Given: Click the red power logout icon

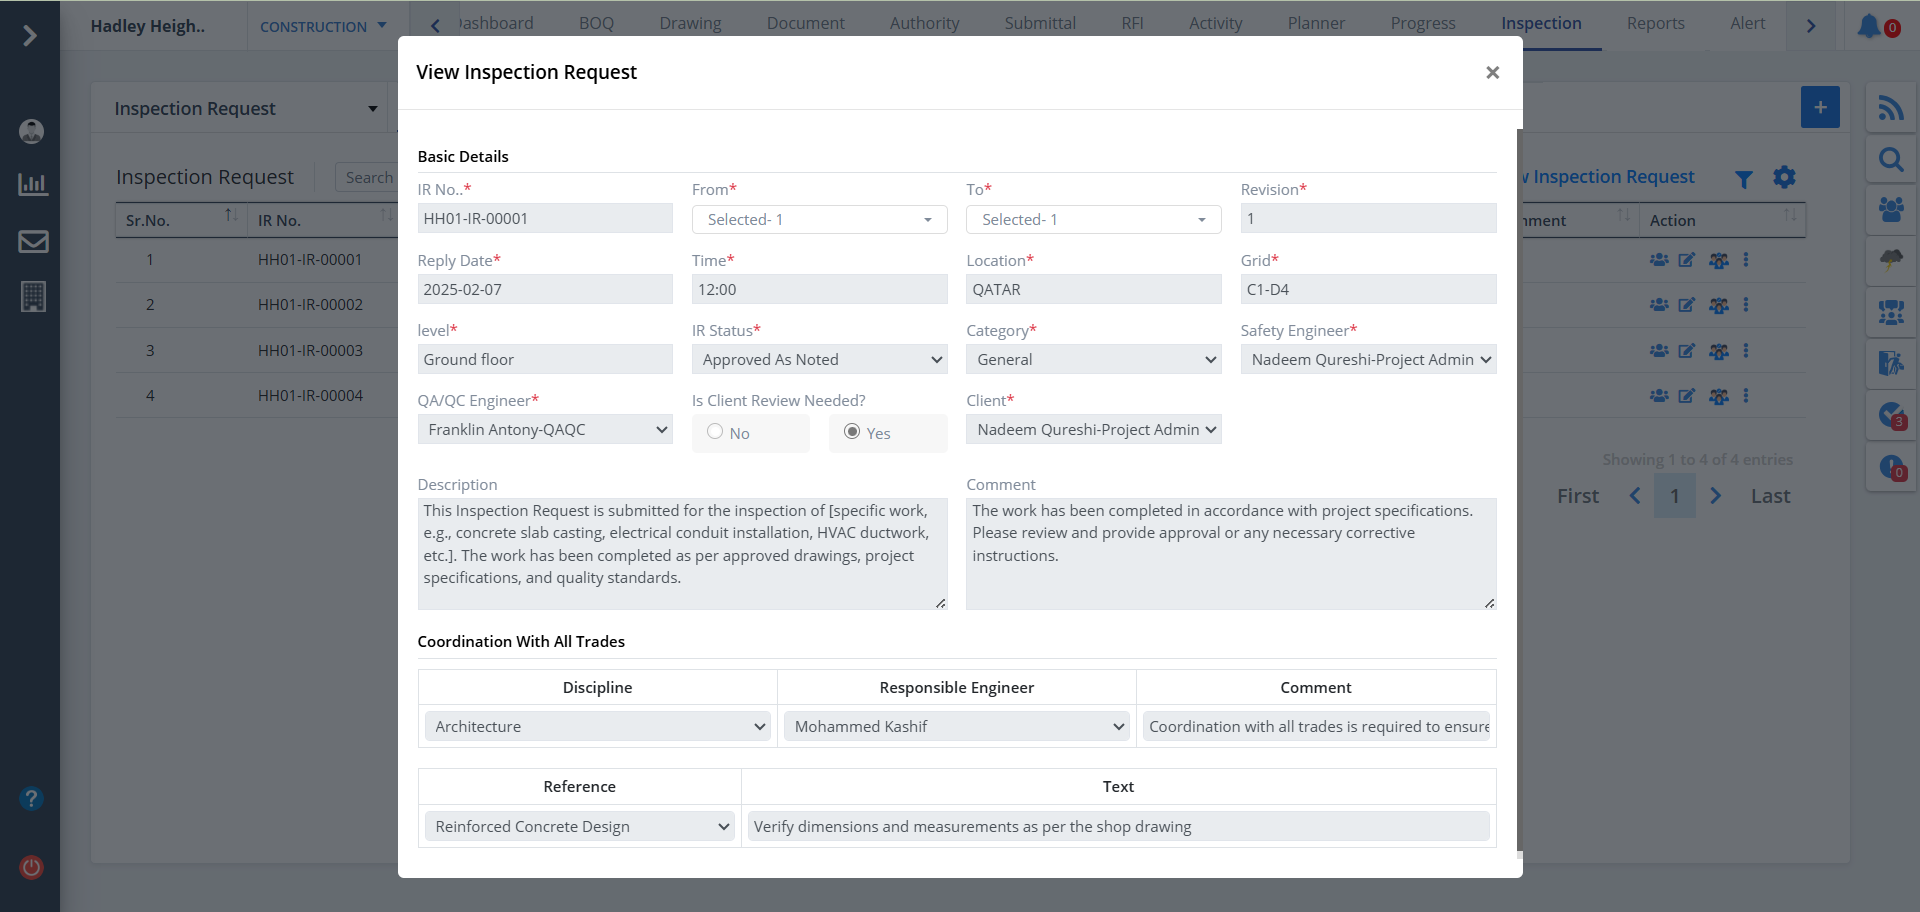Looking at the screenshot, I should coord(32,867).
